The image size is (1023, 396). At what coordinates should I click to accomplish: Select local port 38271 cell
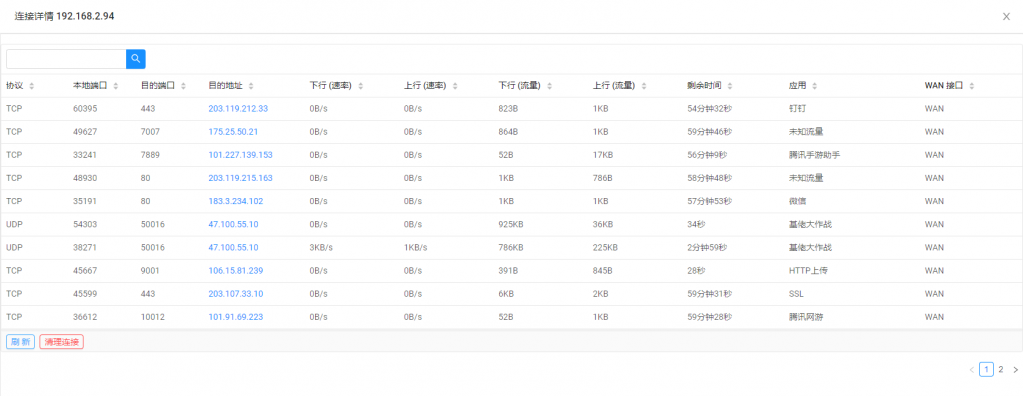pyautogui.click(x=85, y=248)
